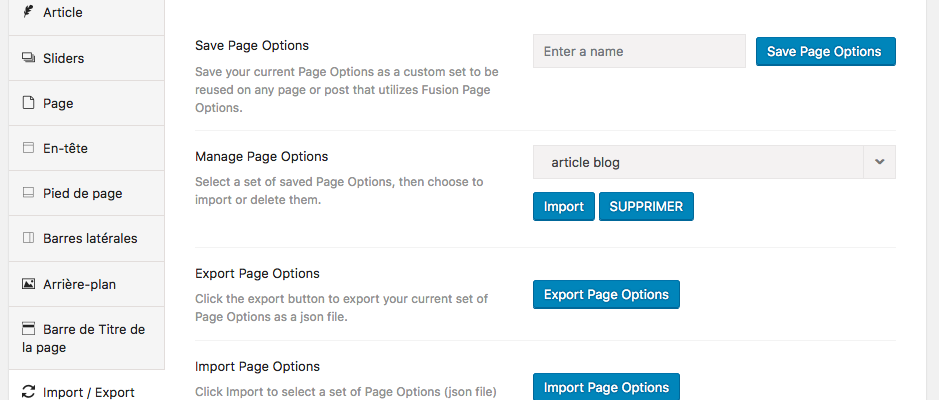Open the Arrière-plan tab label
This screenshot has width=939, height=400.
pos(80,284)
